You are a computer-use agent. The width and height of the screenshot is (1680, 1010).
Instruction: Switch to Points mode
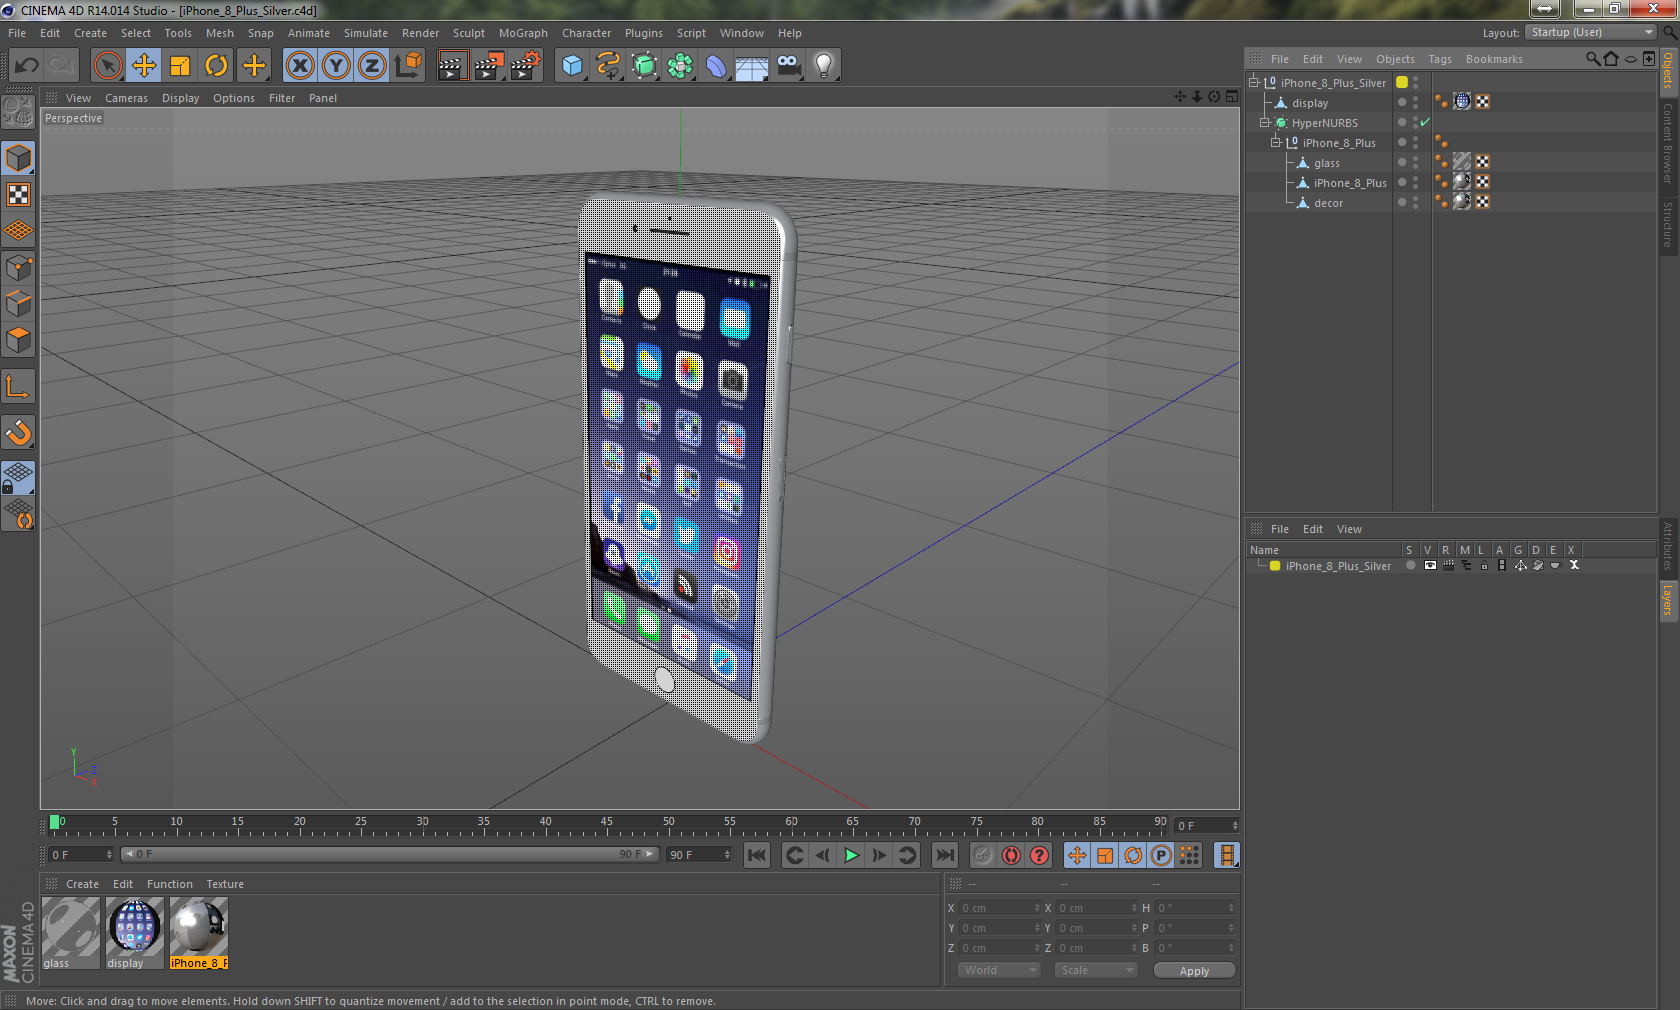[x=19, y=268]
